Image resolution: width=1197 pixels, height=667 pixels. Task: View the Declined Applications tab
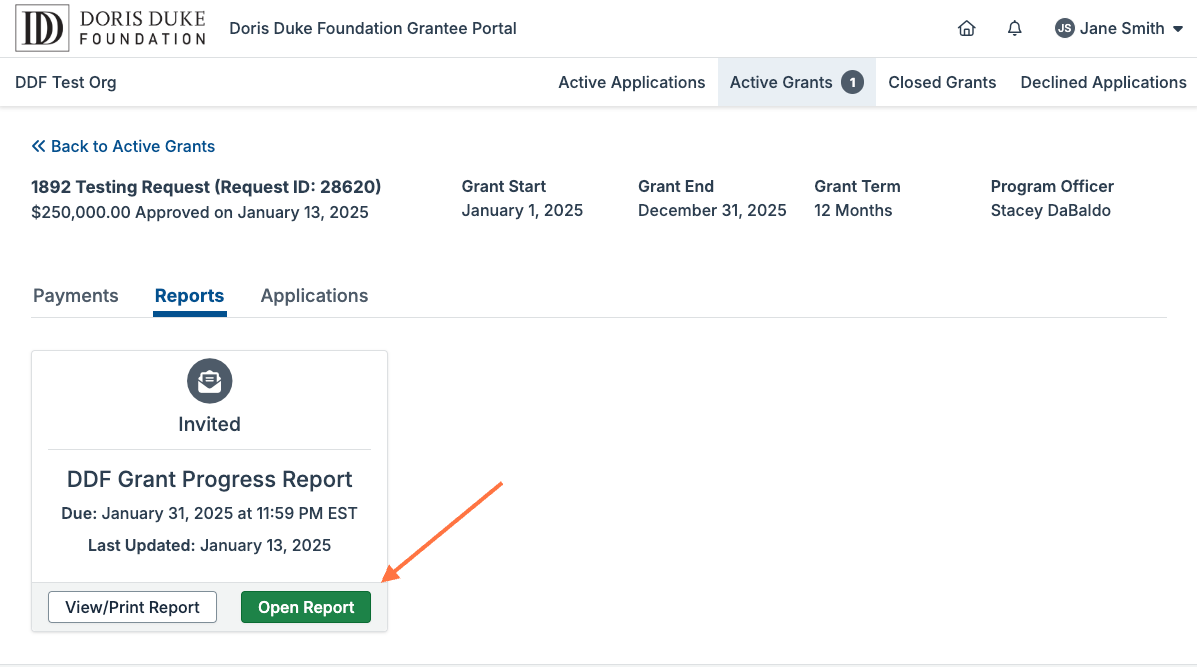coord(1103,82)
